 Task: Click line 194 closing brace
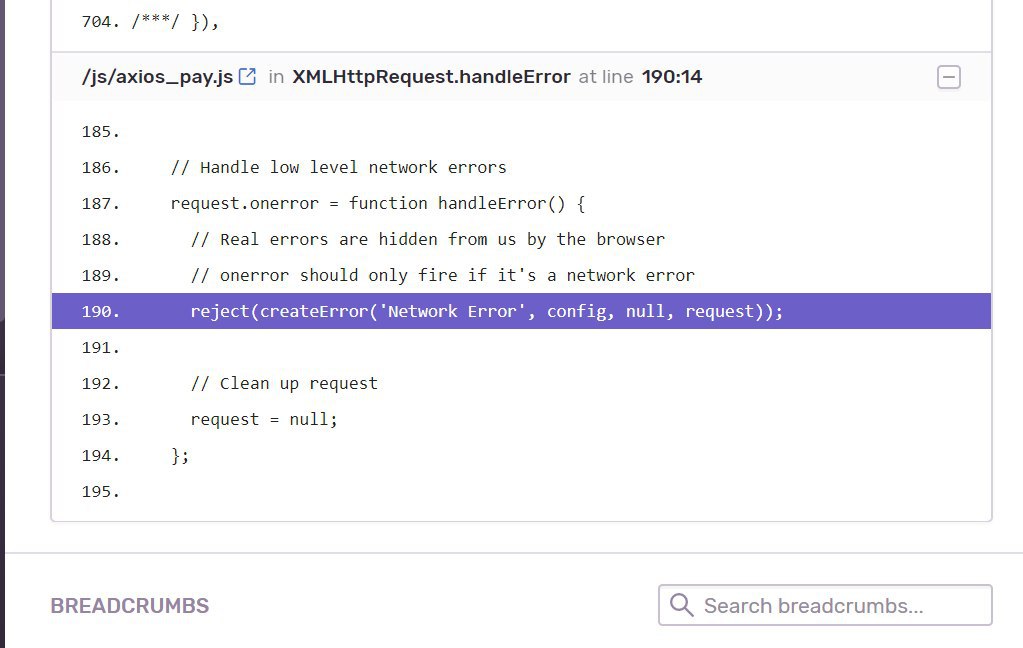click(x=180, y=455)
